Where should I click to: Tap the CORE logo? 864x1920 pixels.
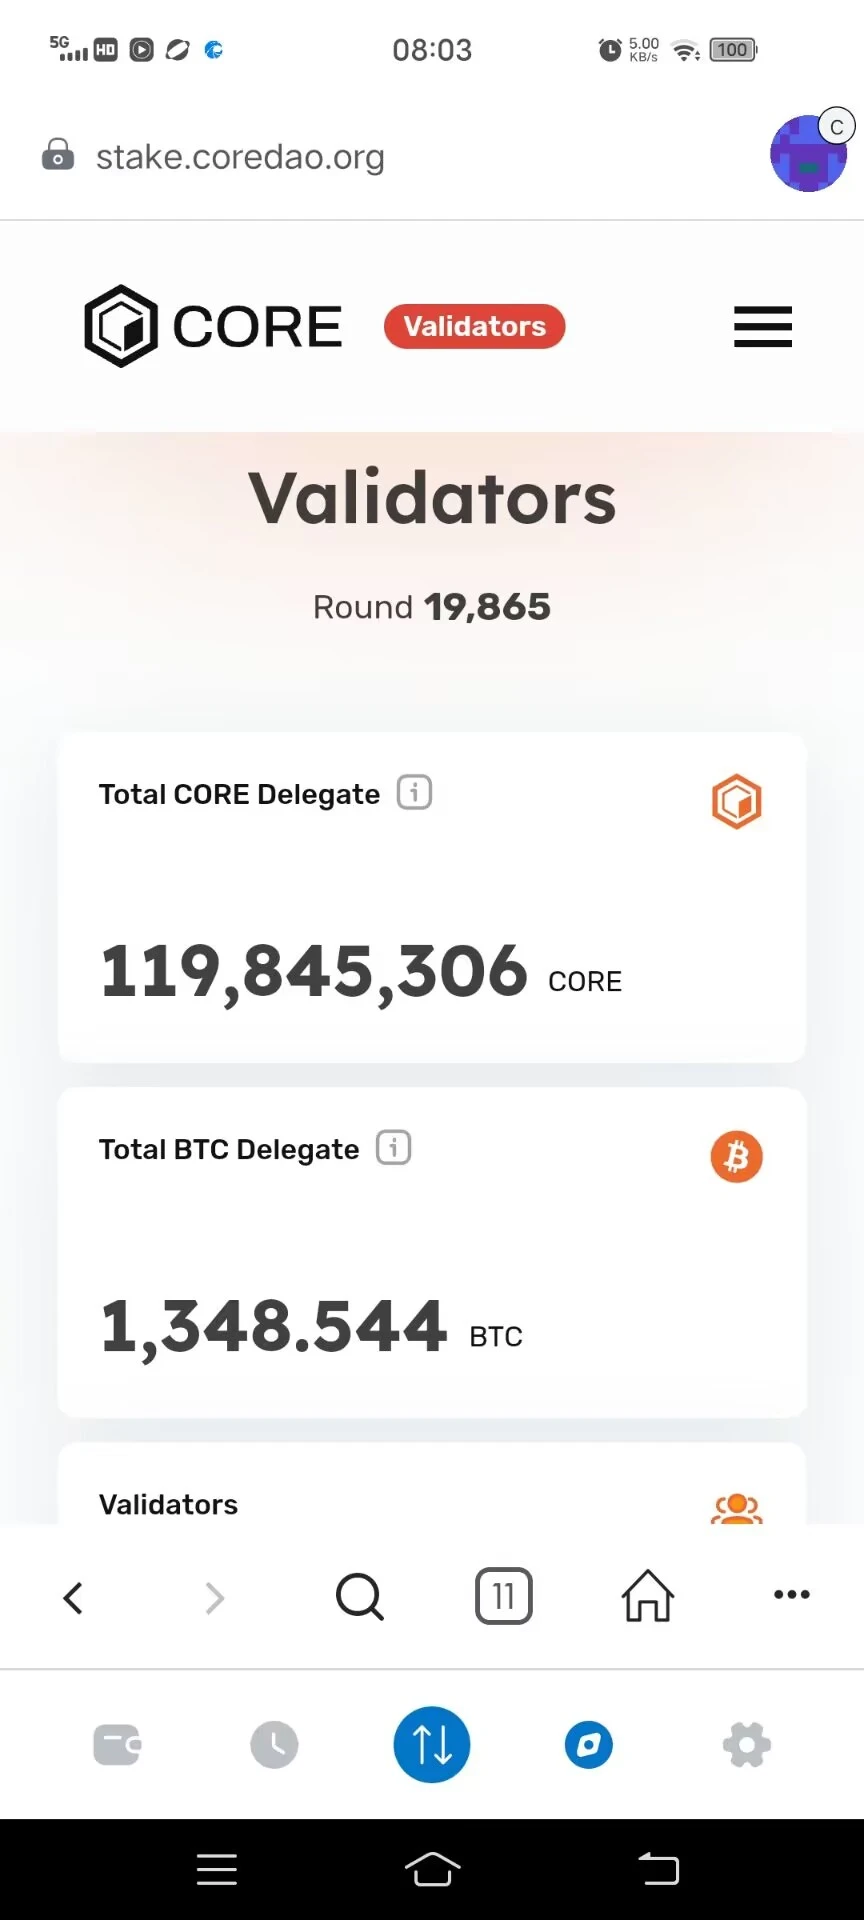point(213,326)
